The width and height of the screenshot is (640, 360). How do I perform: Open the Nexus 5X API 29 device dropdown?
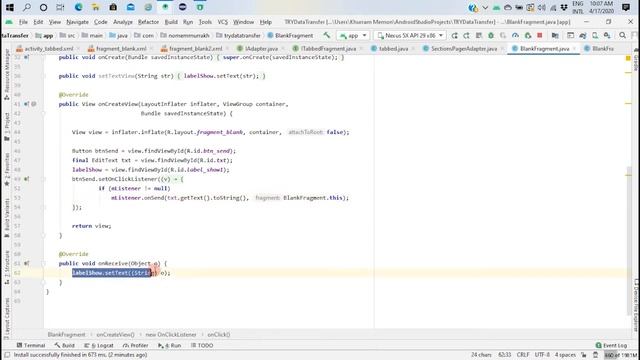pos(410,36)
